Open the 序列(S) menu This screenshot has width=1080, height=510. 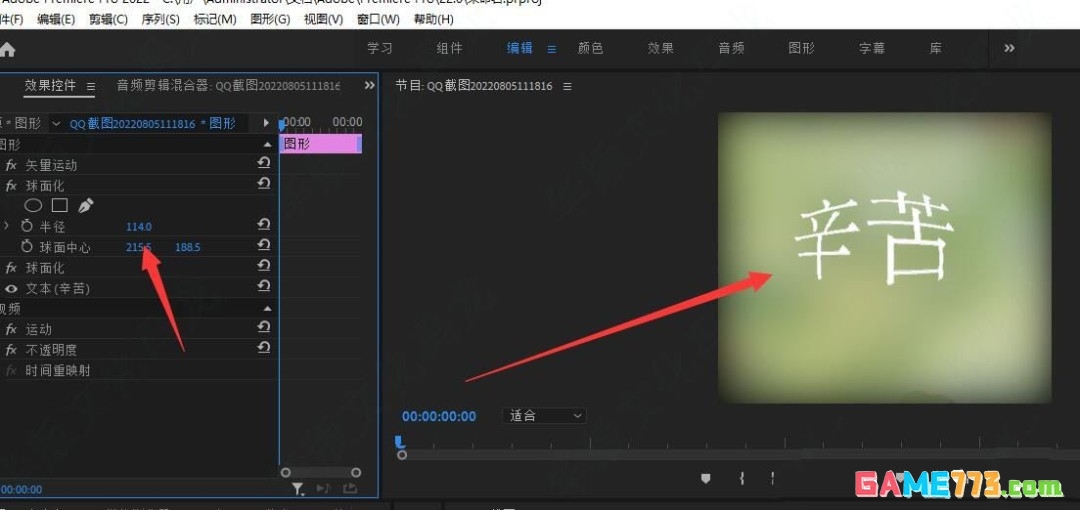tap(160, 19)
